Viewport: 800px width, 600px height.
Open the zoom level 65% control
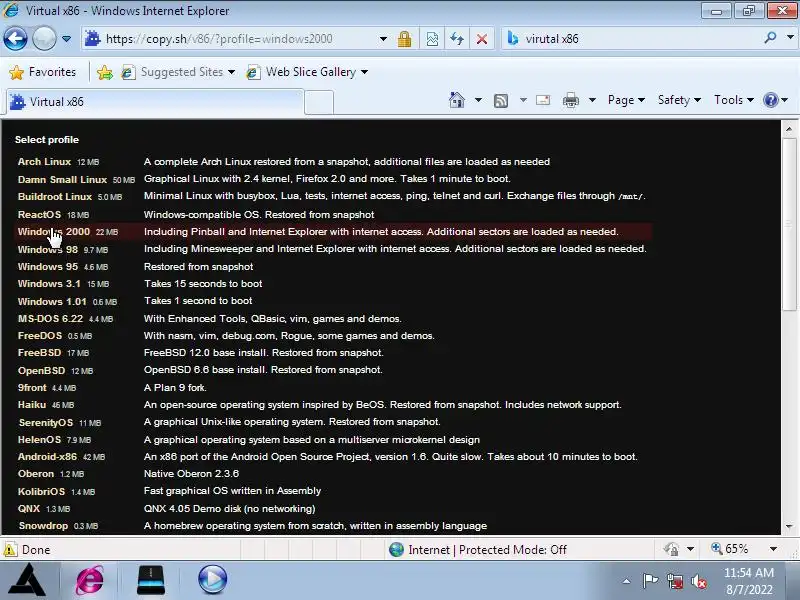click(731, 549)
